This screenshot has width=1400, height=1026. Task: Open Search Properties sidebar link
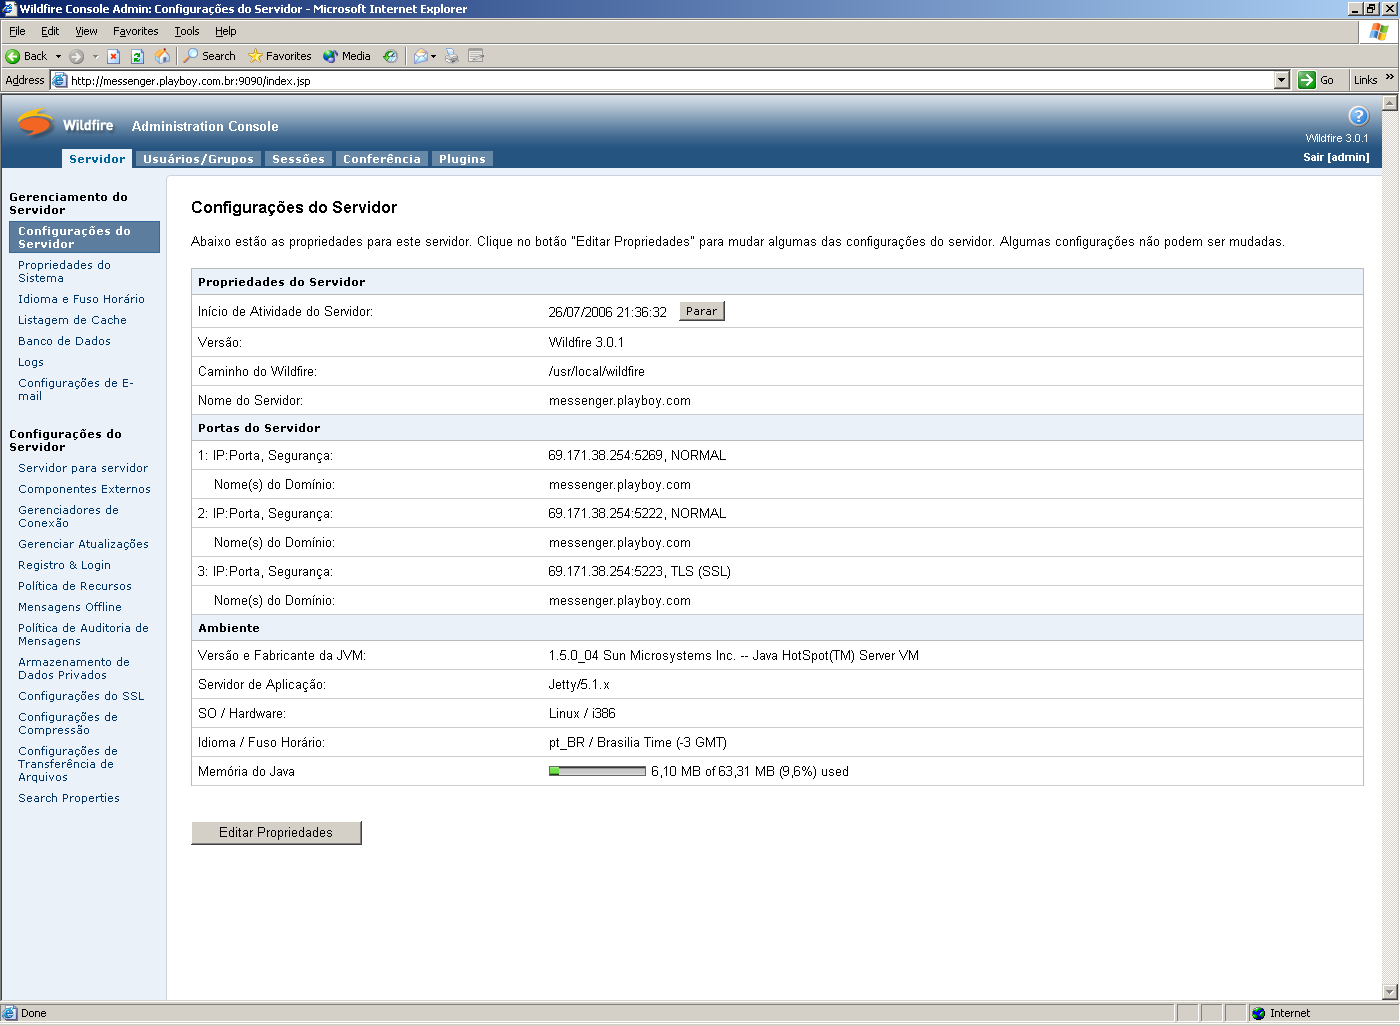click(69, 798)
